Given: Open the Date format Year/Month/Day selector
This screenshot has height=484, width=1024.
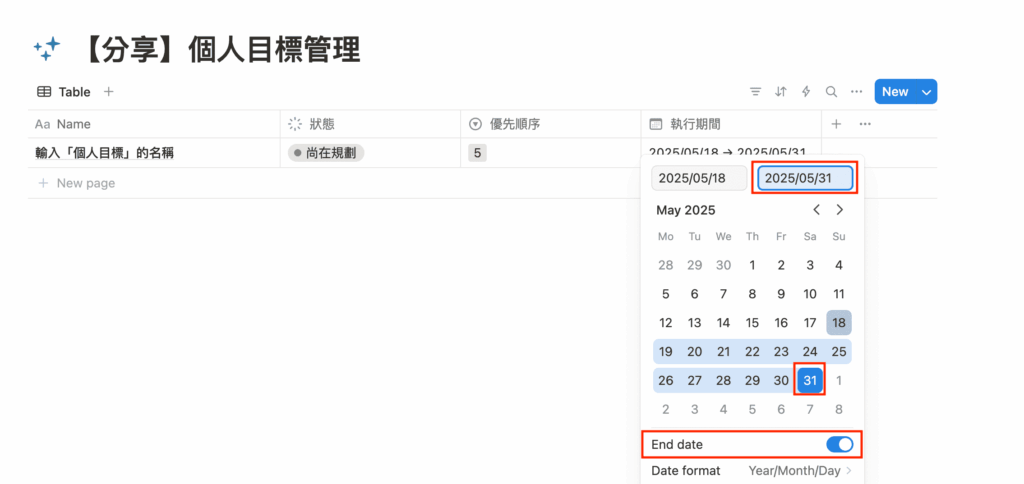Looking at the screenshot, I should 800,470.
